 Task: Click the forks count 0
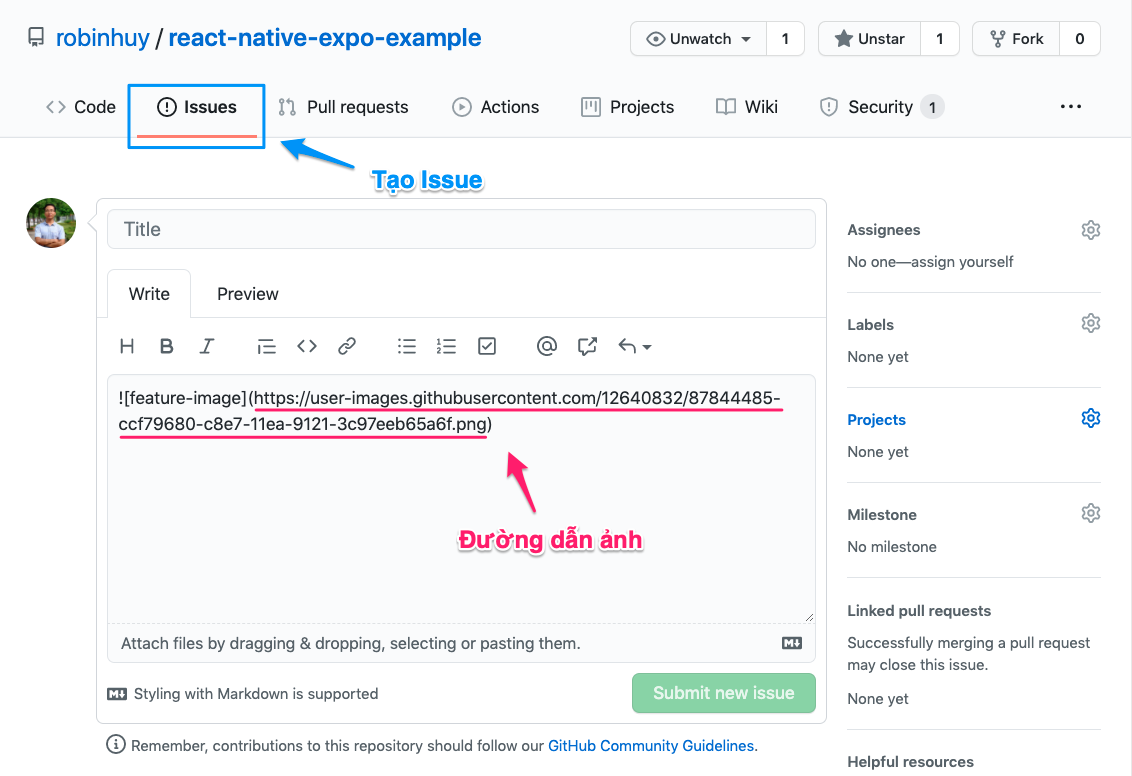click(1079, 39)
